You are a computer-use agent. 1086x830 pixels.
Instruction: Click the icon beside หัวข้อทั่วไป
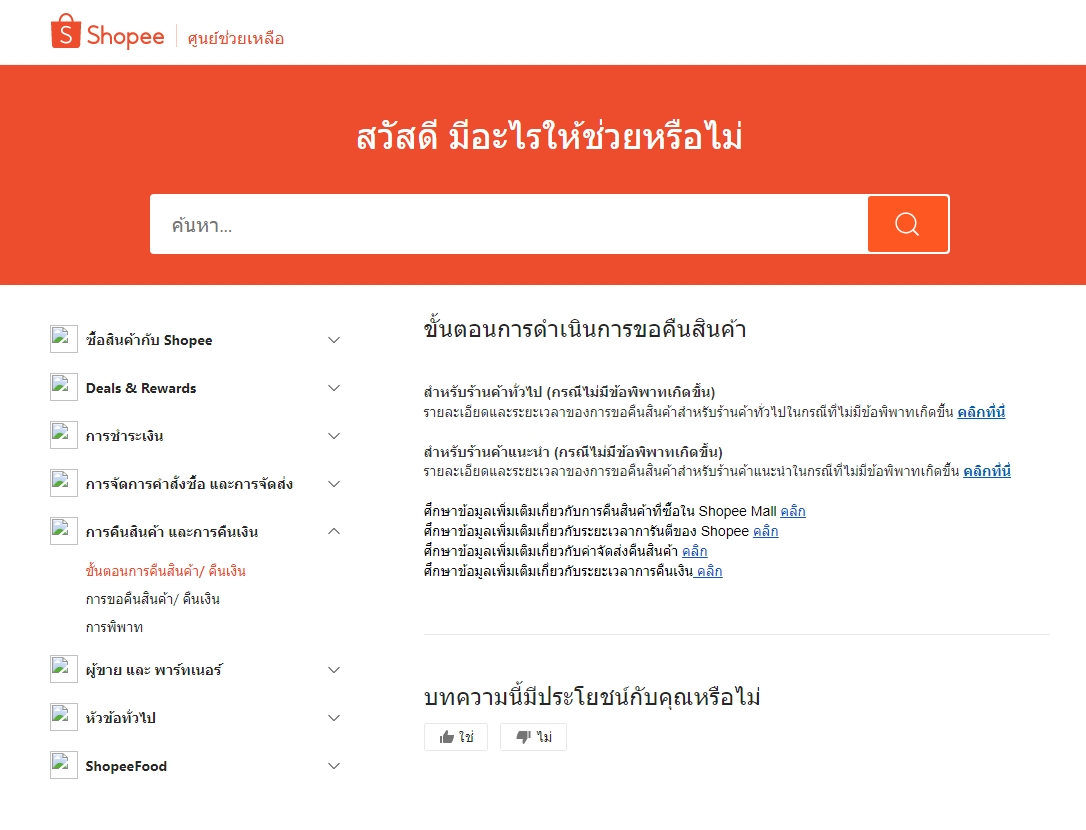tap(64, 718)
